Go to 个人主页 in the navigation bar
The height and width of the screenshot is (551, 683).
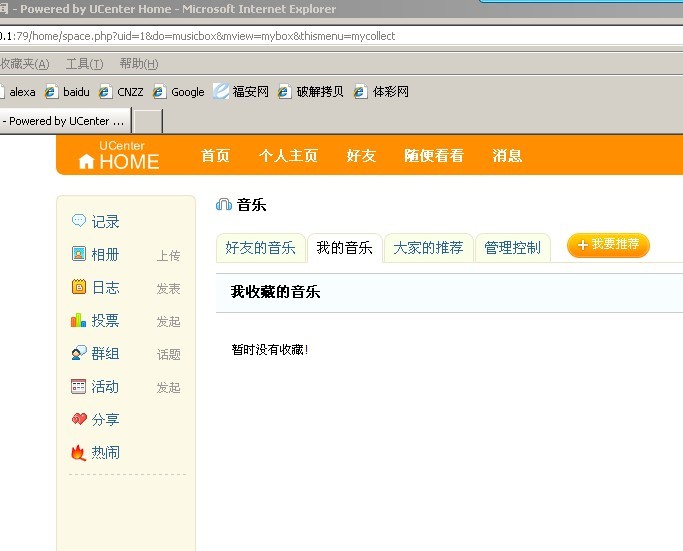pos(288,155)
